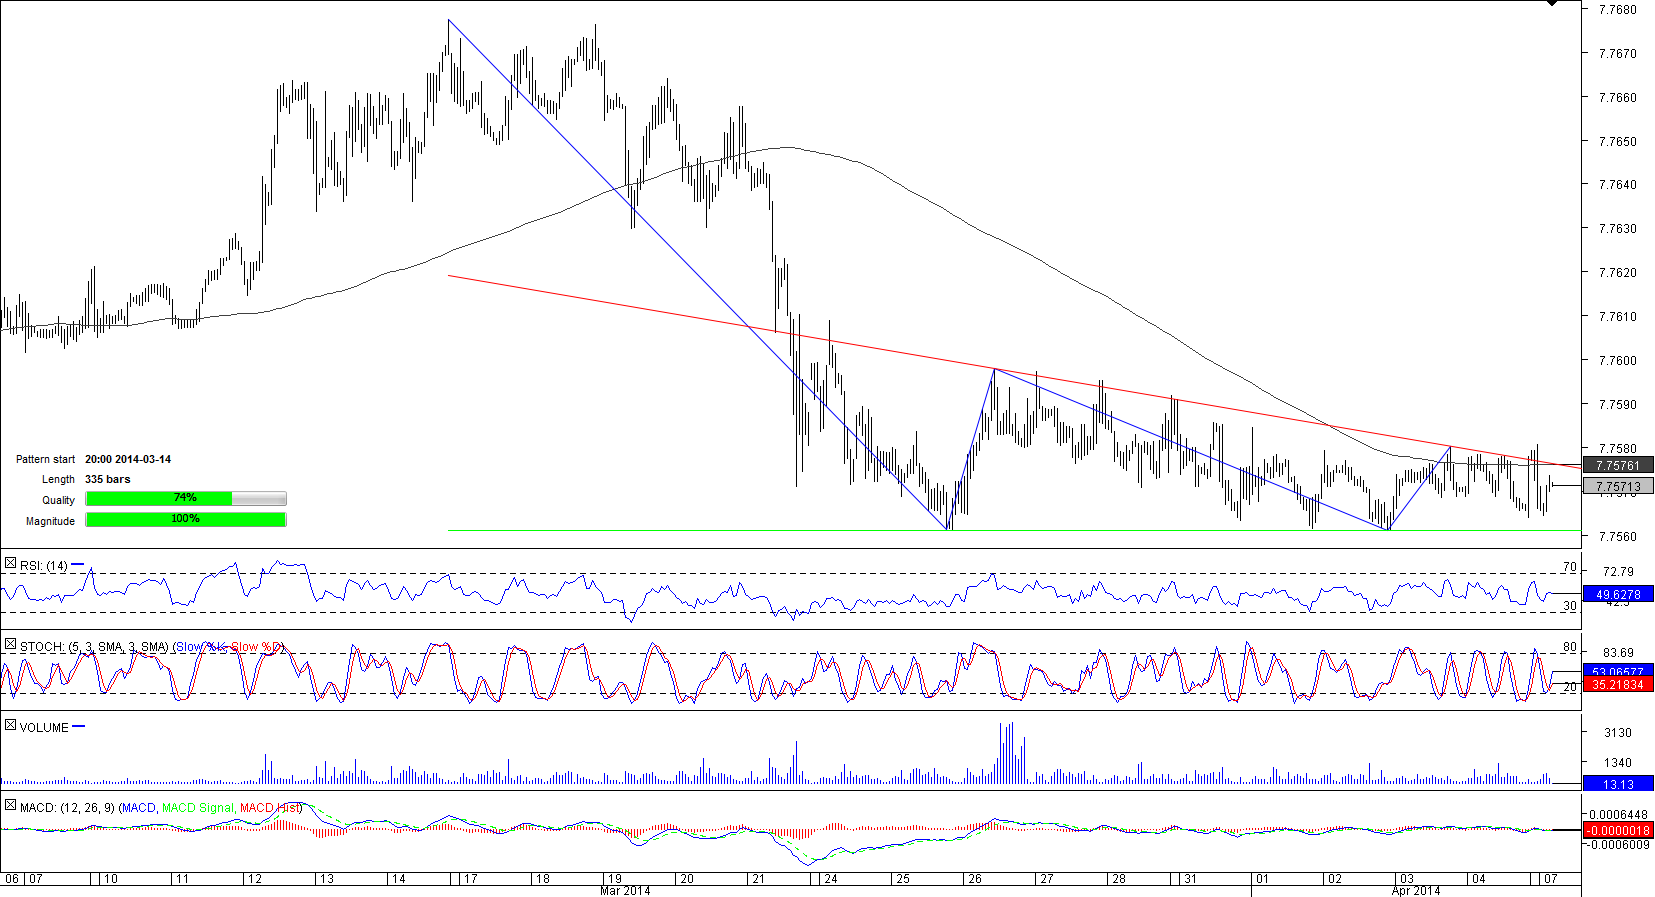Close the MACD indicator panel box

point(10,805)
